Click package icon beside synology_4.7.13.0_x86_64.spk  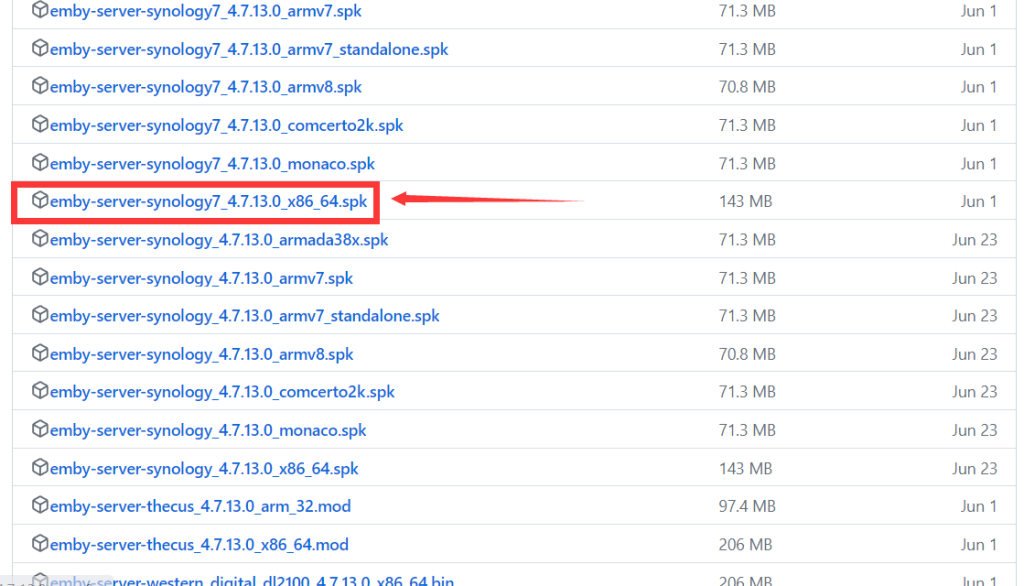click(40, 467)
